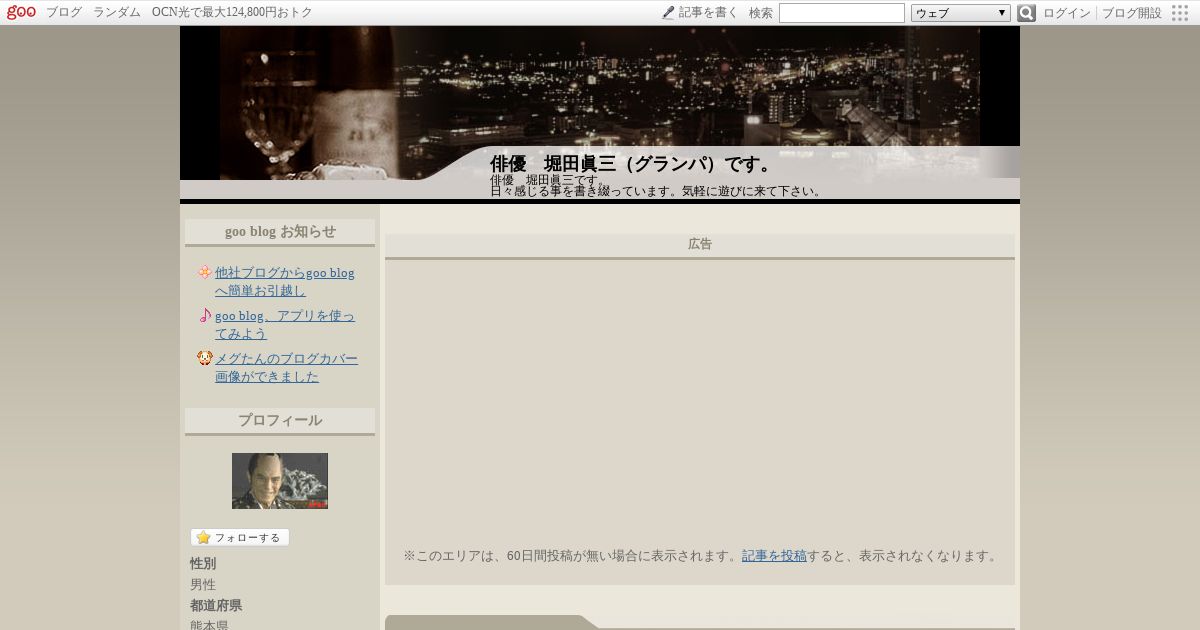Click the goo blog お知らせ heading

point(280,231)
